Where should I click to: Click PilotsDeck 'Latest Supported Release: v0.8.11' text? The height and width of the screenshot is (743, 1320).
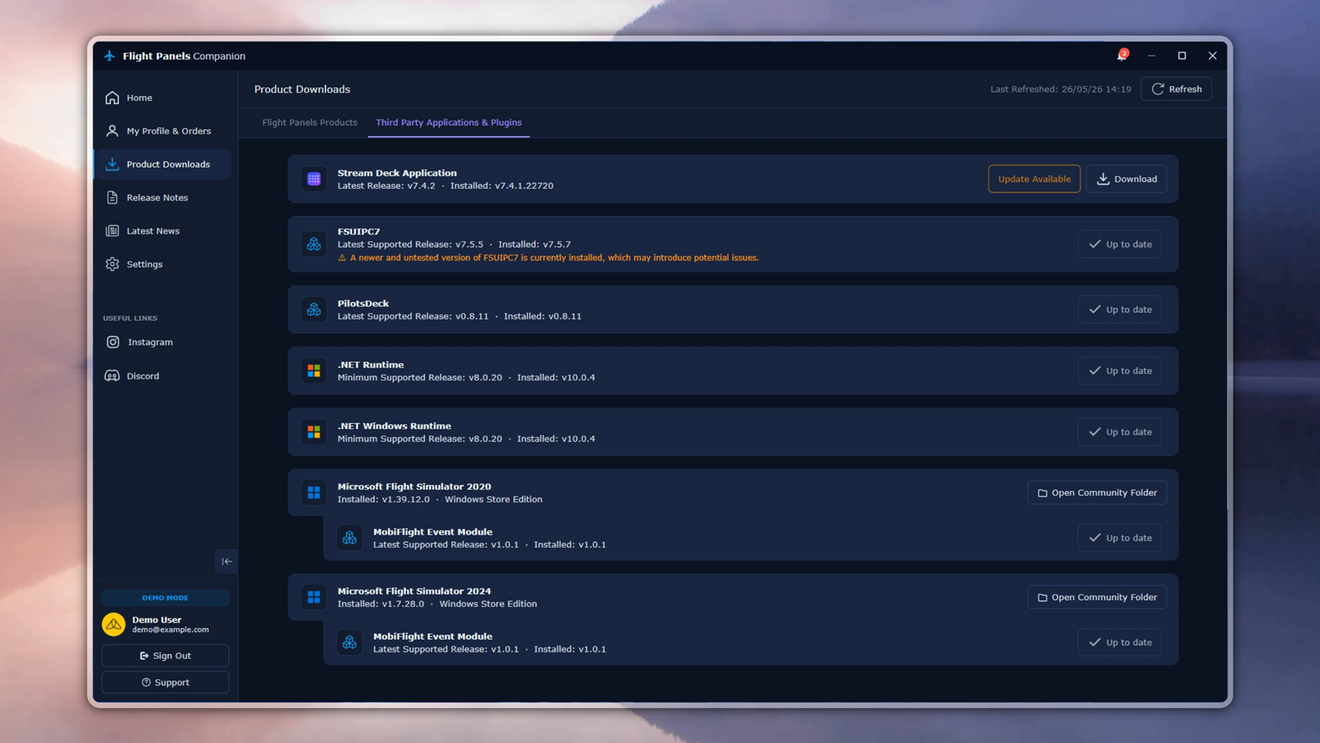pos(413,316)
